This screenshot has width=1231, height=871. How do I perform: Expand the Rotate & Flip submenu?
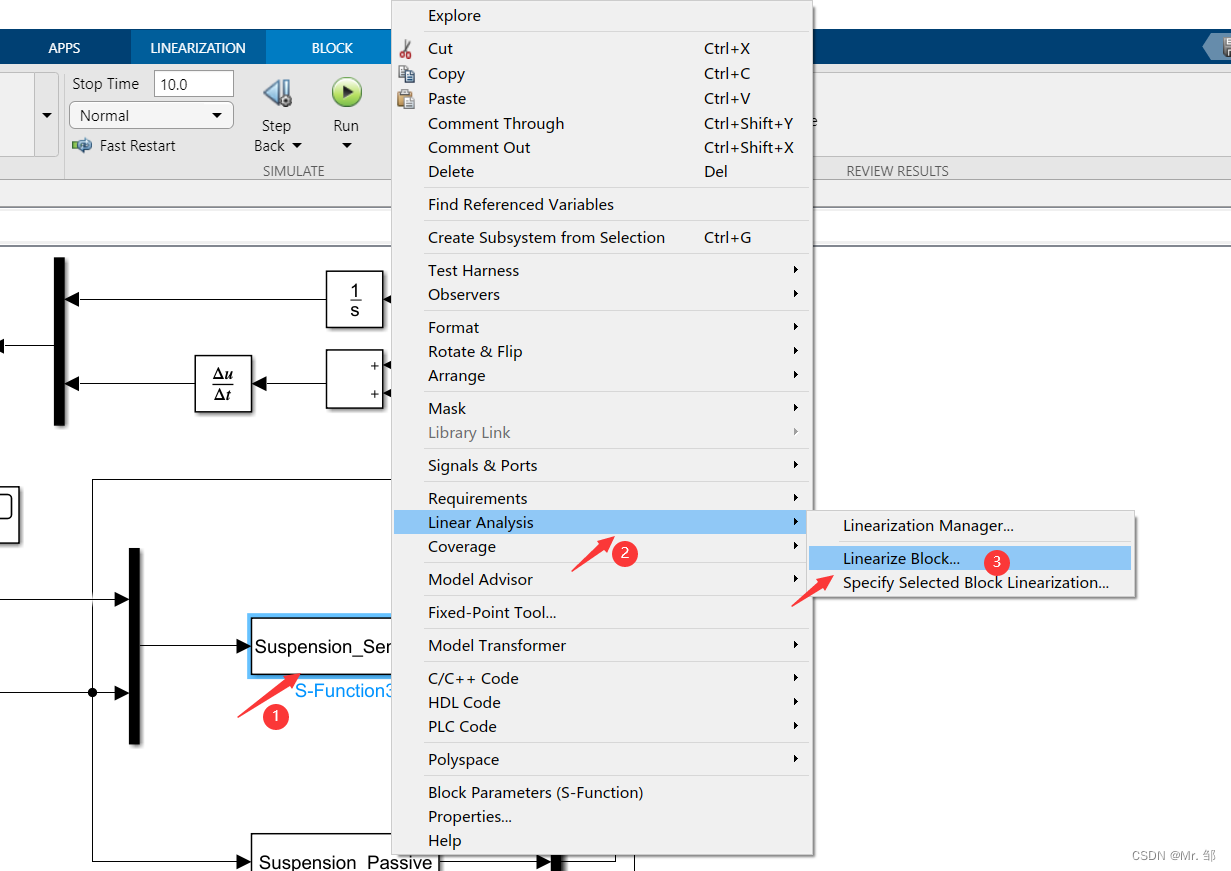point(602,351)
